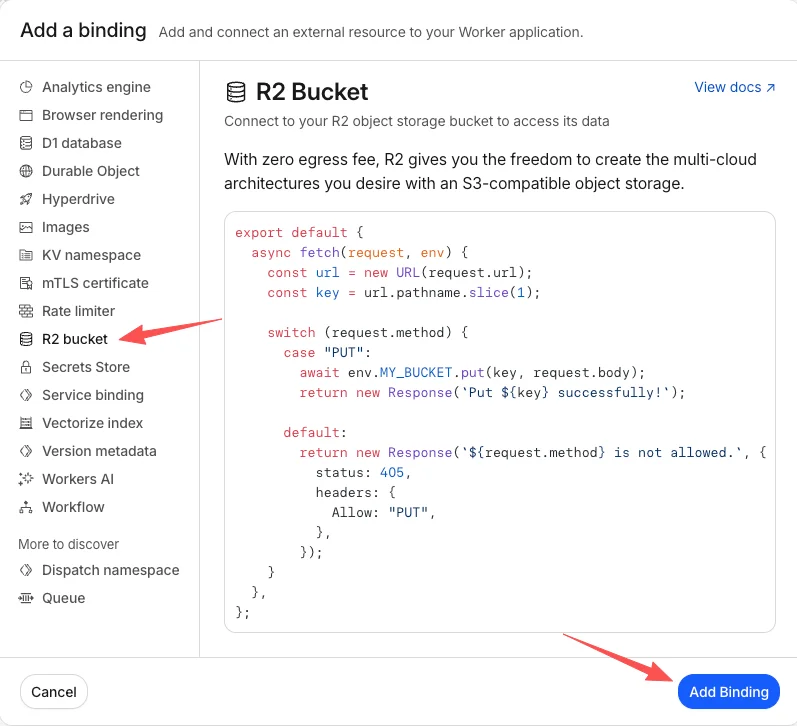797x726 pixels.
Task: Choose D1 database binding
Action: point(82,143)
